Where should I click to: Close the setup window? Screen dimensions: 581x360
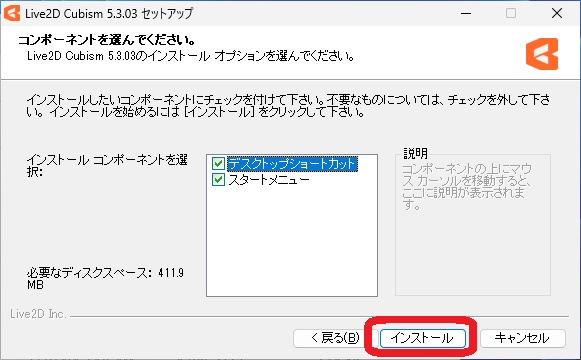click(x=557, y=13)
